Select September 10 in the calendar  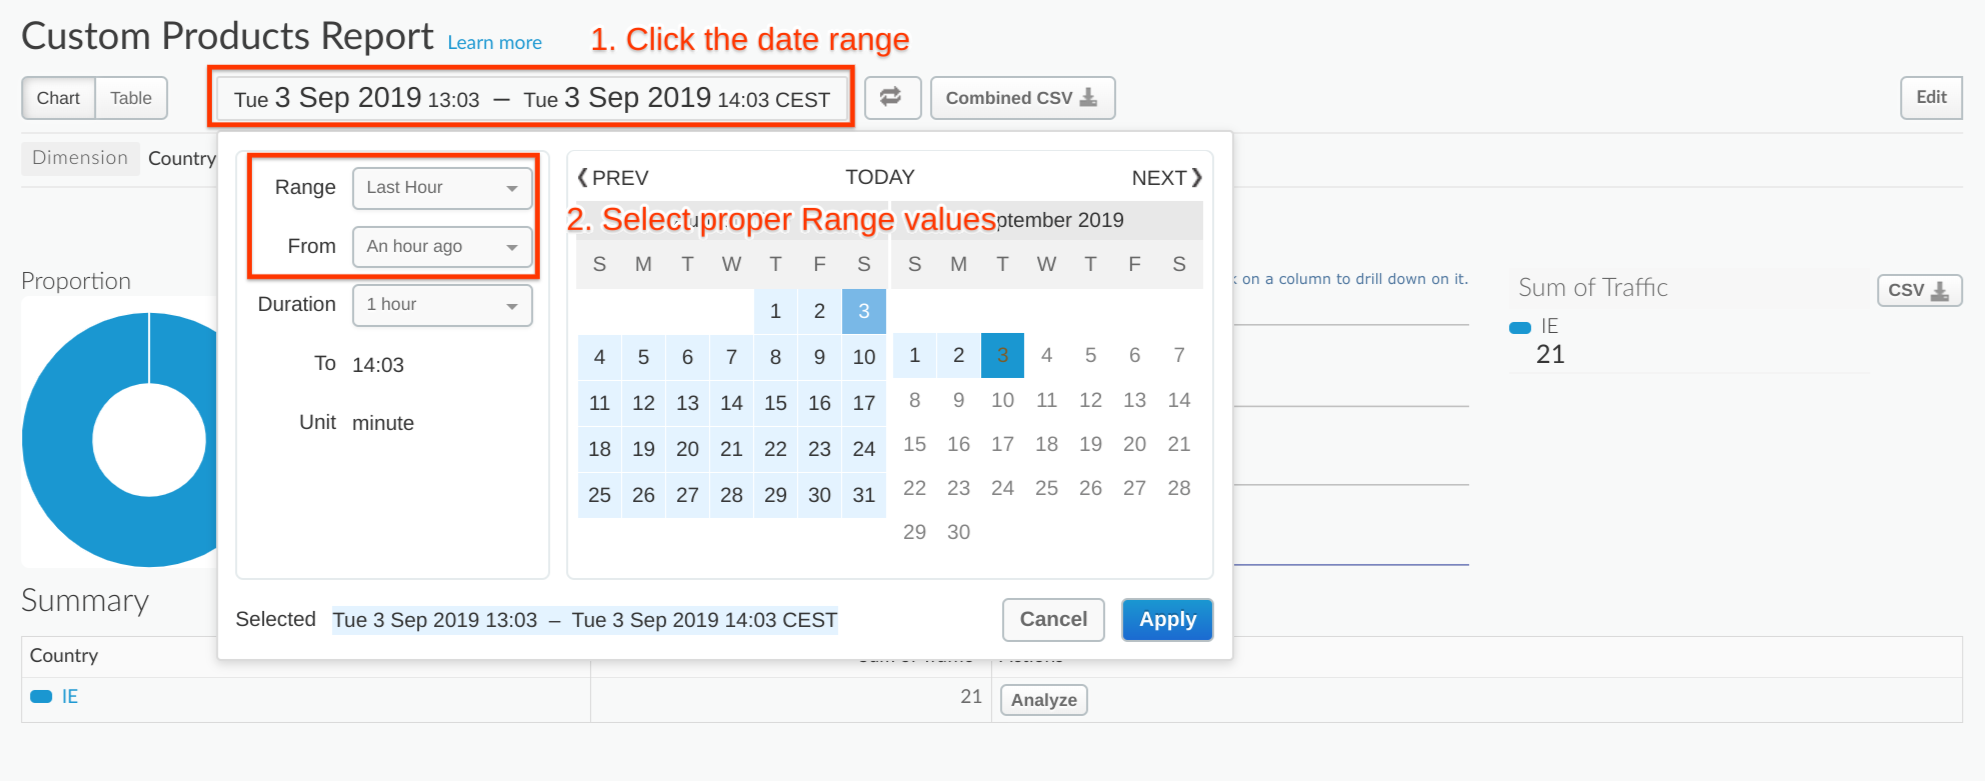[1002, 400]
